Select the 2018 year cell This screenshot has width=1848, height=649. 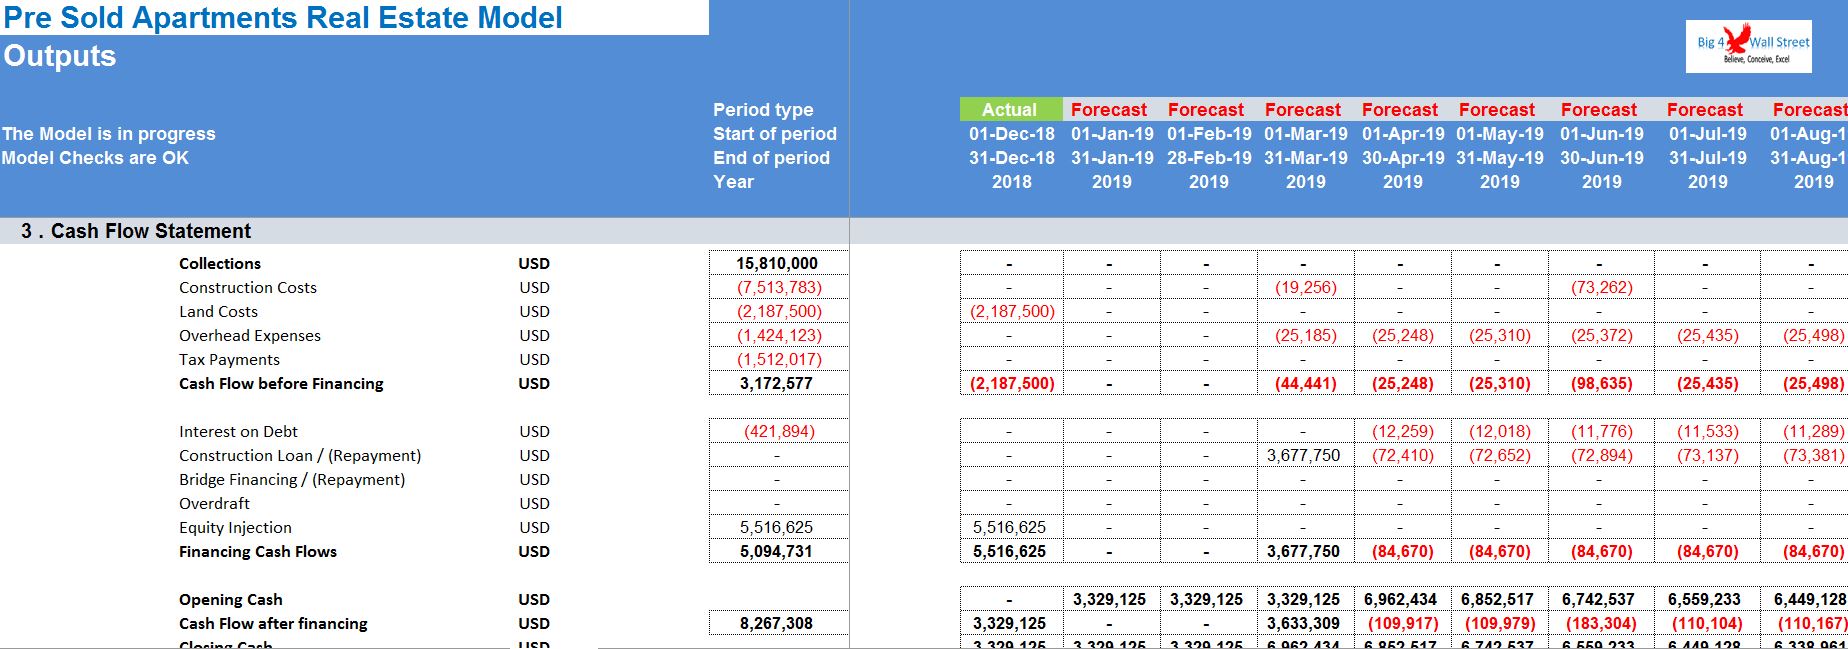pyautogui.click(x=1011, y=182)
